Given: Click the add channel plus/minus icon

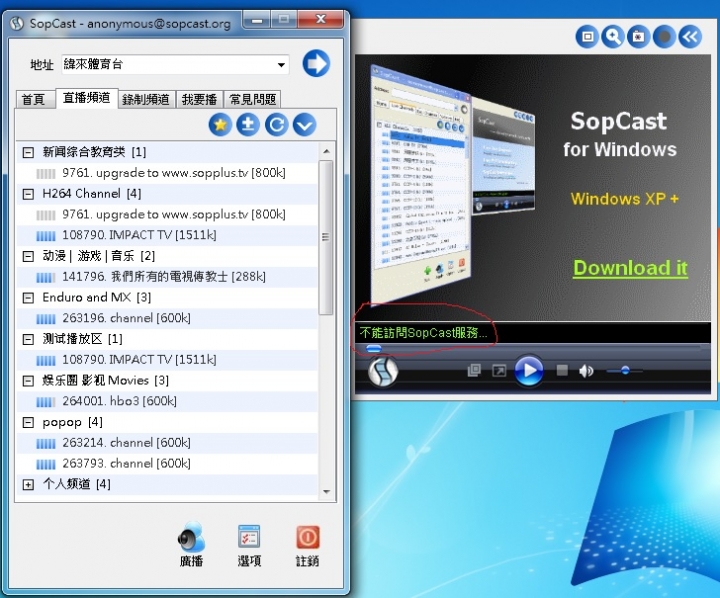Looking at the screenshot, I should click(x=248, y=124).
